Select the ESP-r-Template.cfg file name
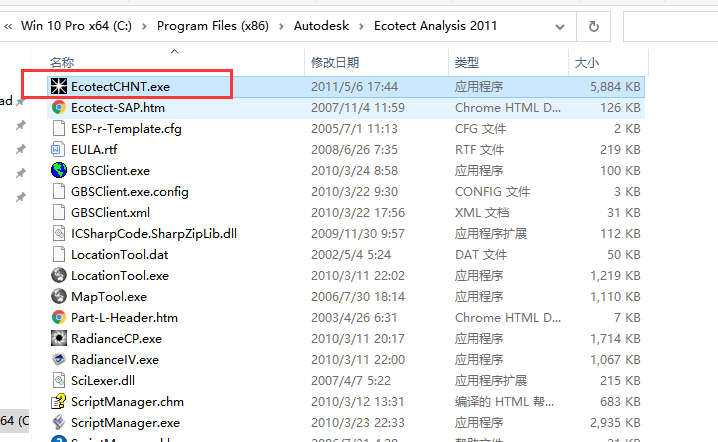Viewport: 718px width, 442px height. pyautogui.click(x=126, y=129)
